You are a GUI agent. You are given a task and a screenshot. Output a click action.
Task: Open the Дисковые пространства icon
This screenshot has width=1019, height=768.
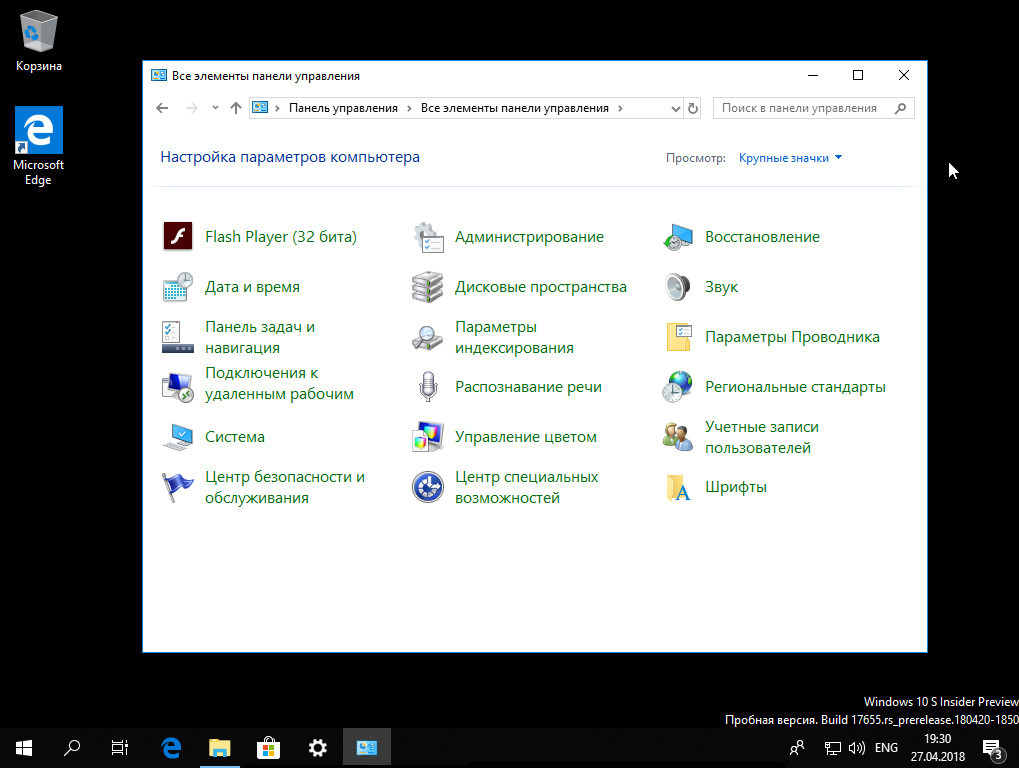point(428,287)
